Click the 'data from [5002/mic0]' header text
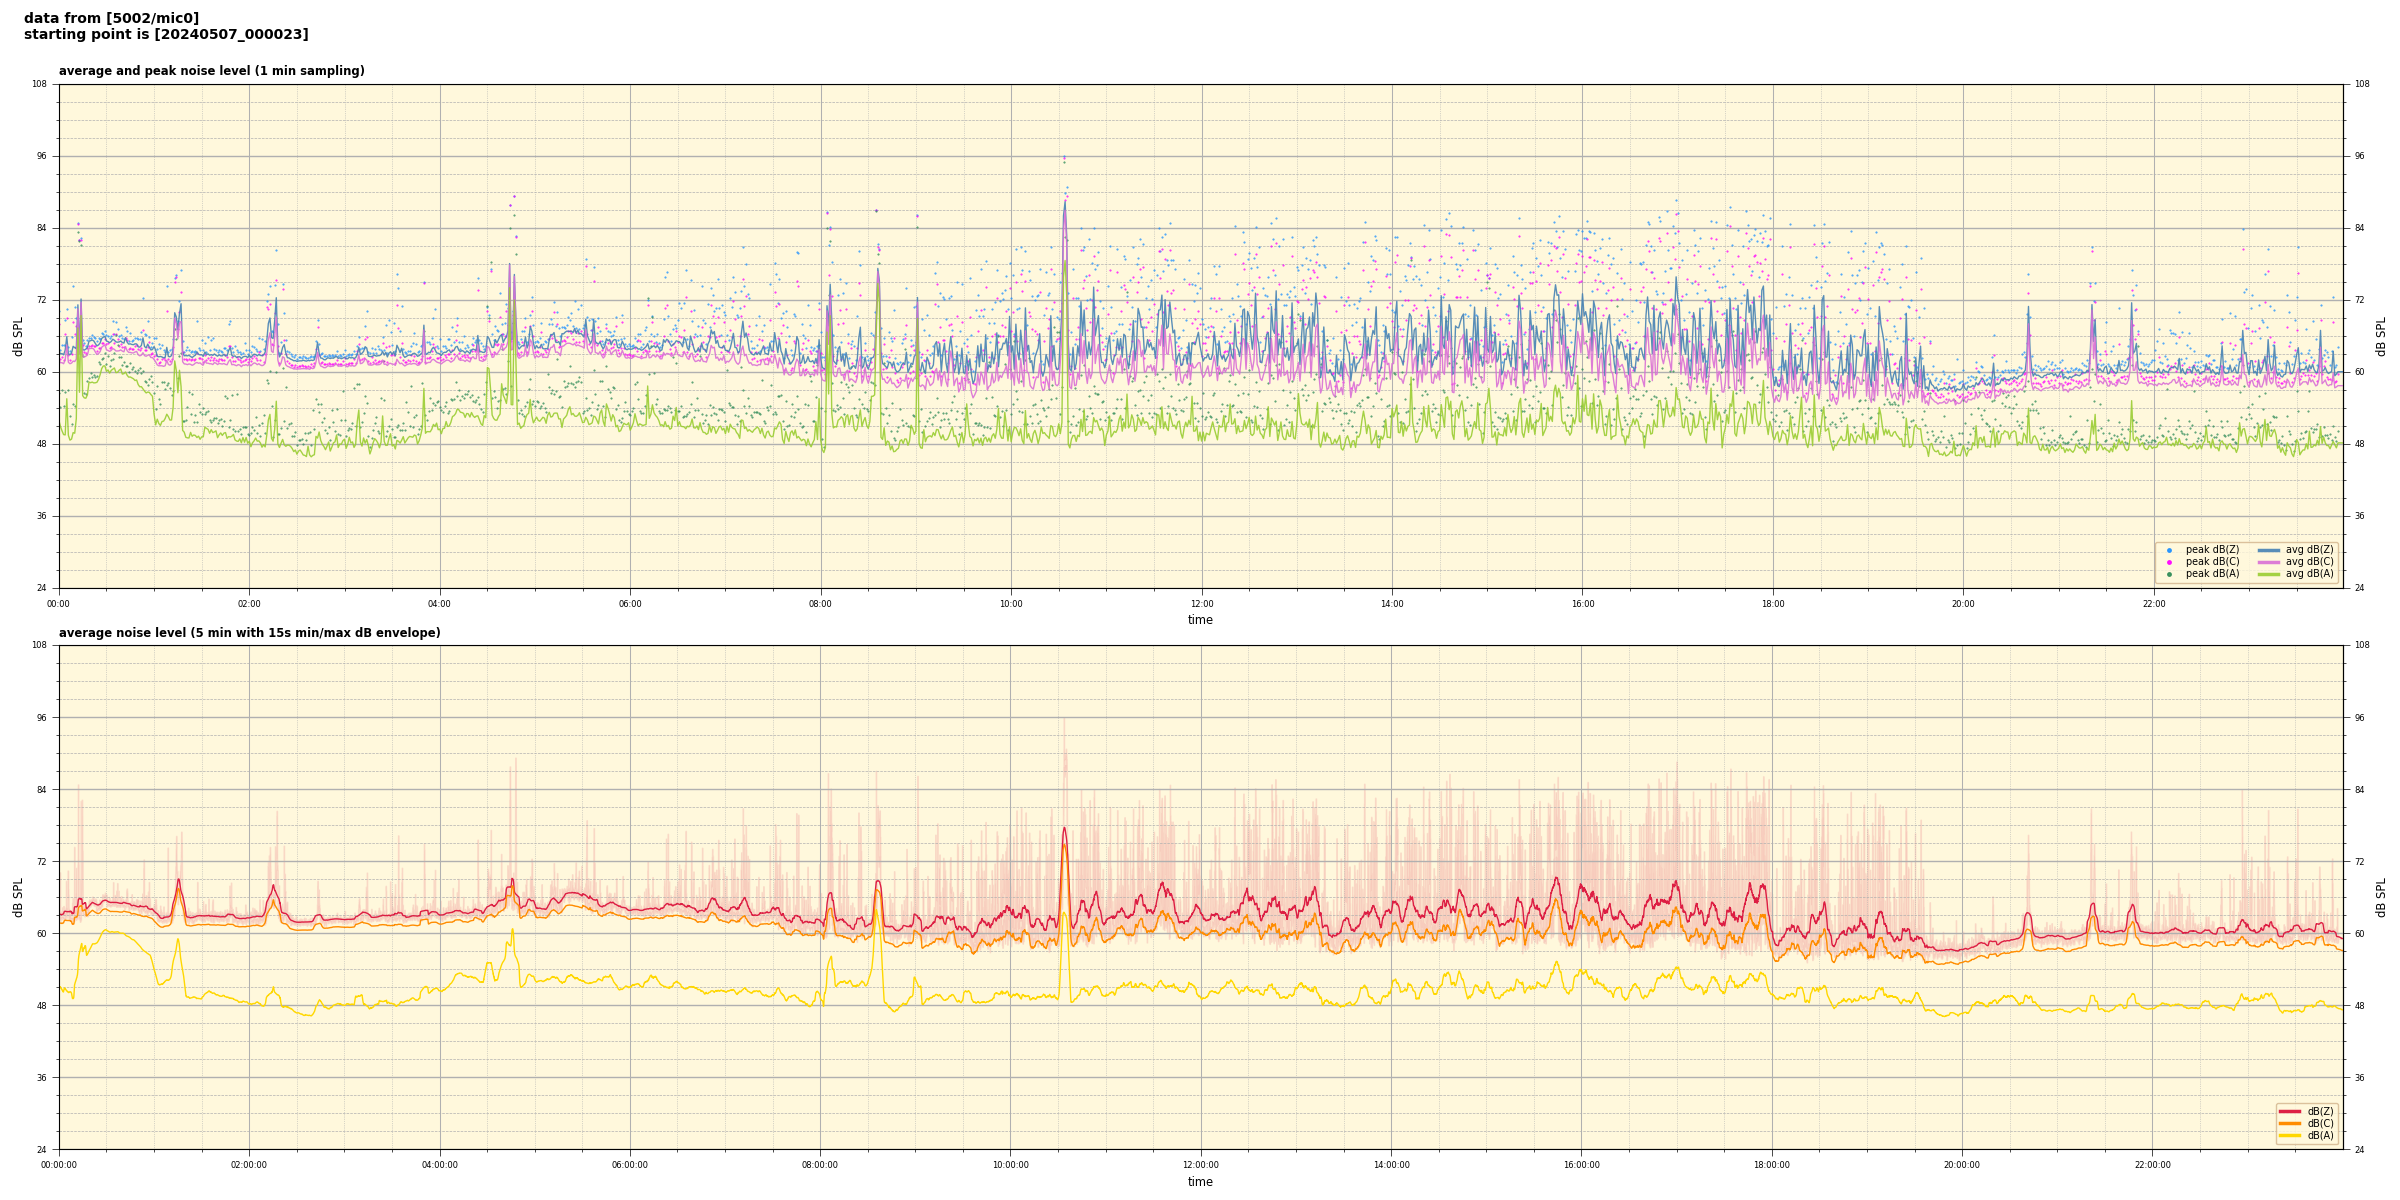Viewport: 2400px width, 1200px height. click(x=111, y=18)
